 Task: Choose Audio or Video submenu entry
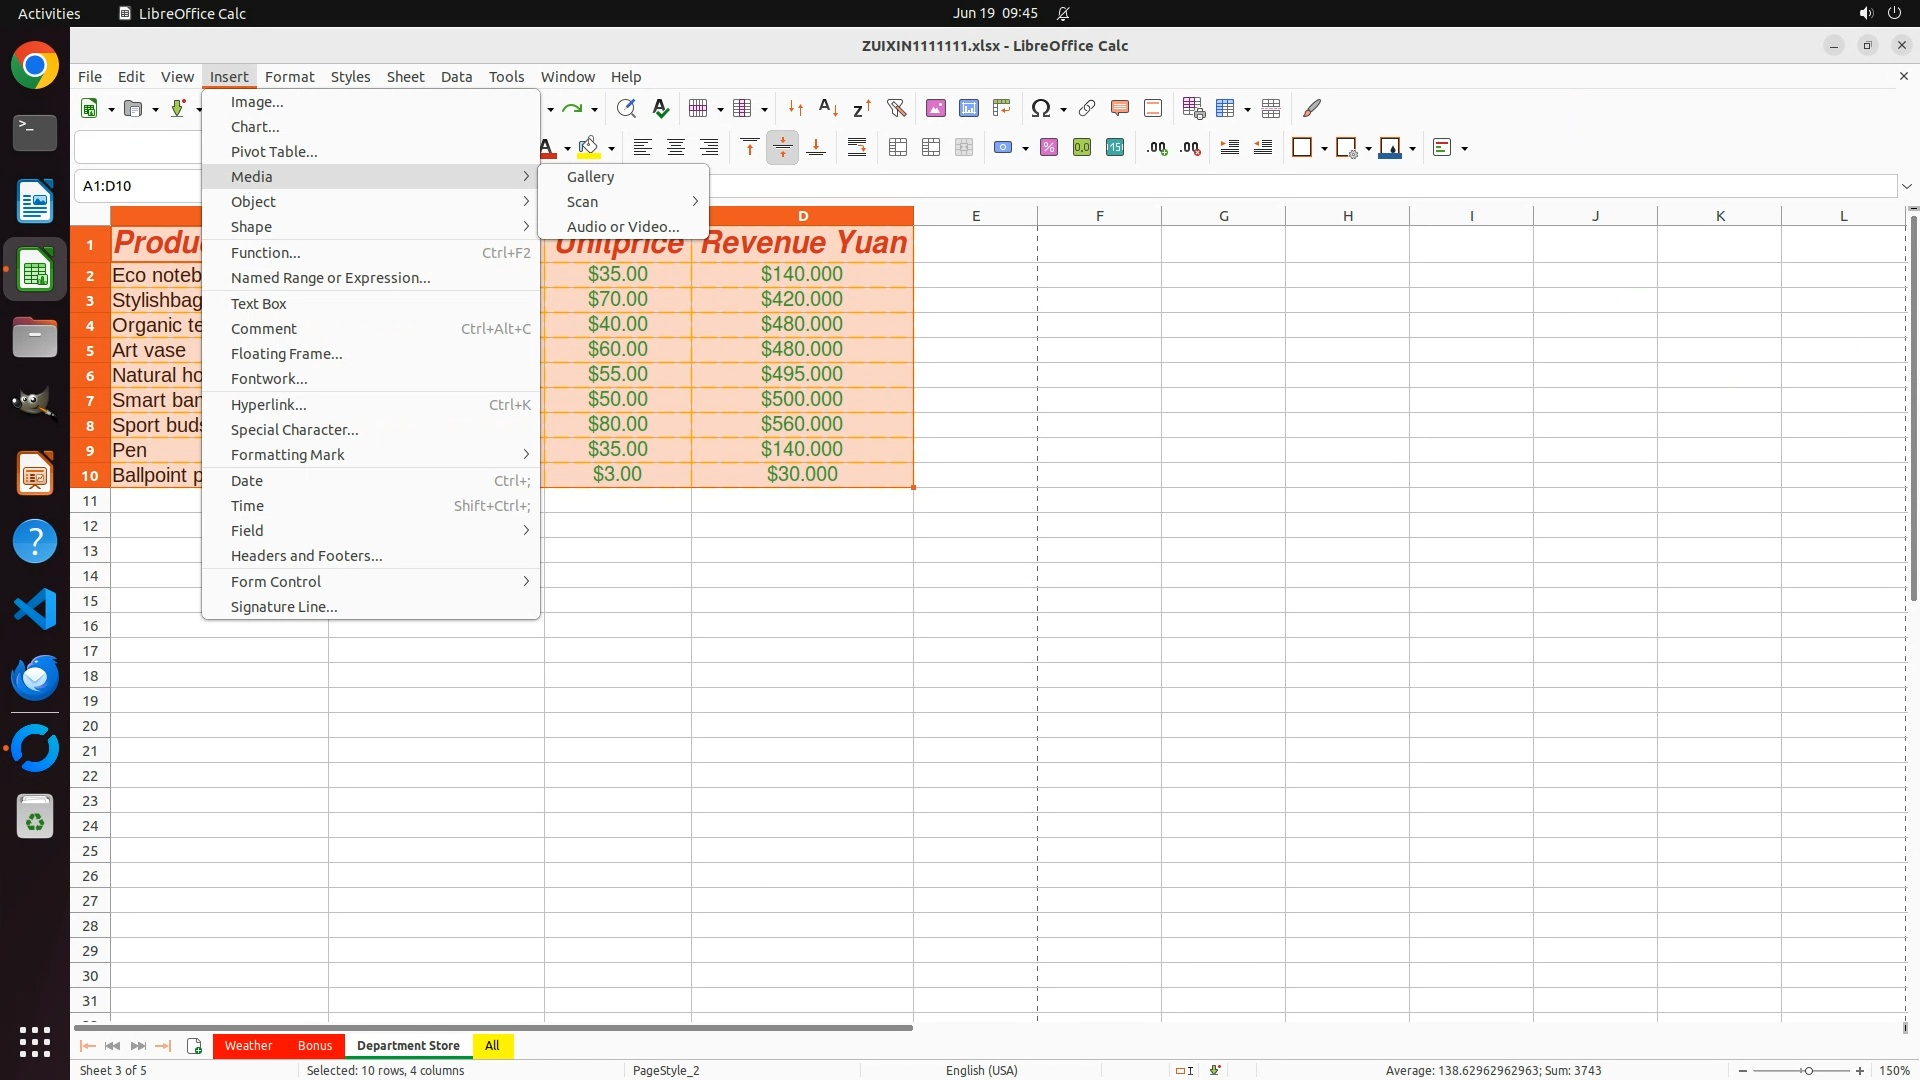tap(622, 227)
